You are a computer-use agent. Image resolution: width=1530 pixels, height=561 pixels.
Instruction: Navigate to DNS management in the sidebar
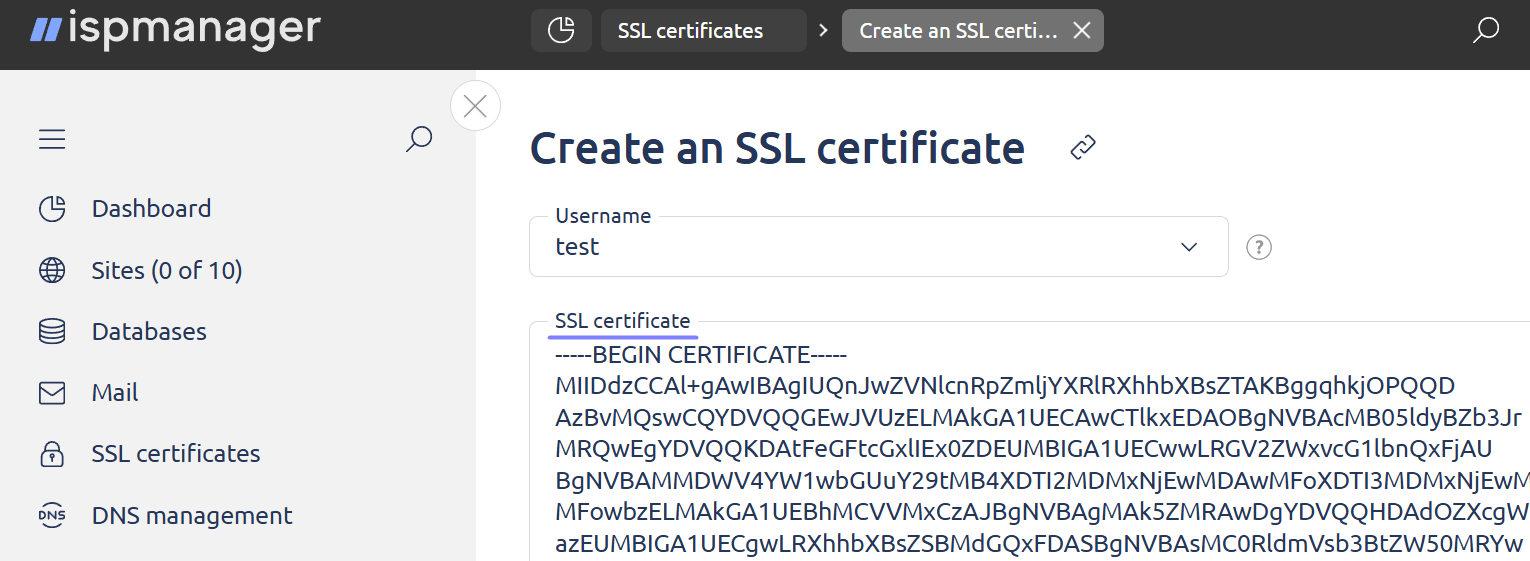coord(192,516)
